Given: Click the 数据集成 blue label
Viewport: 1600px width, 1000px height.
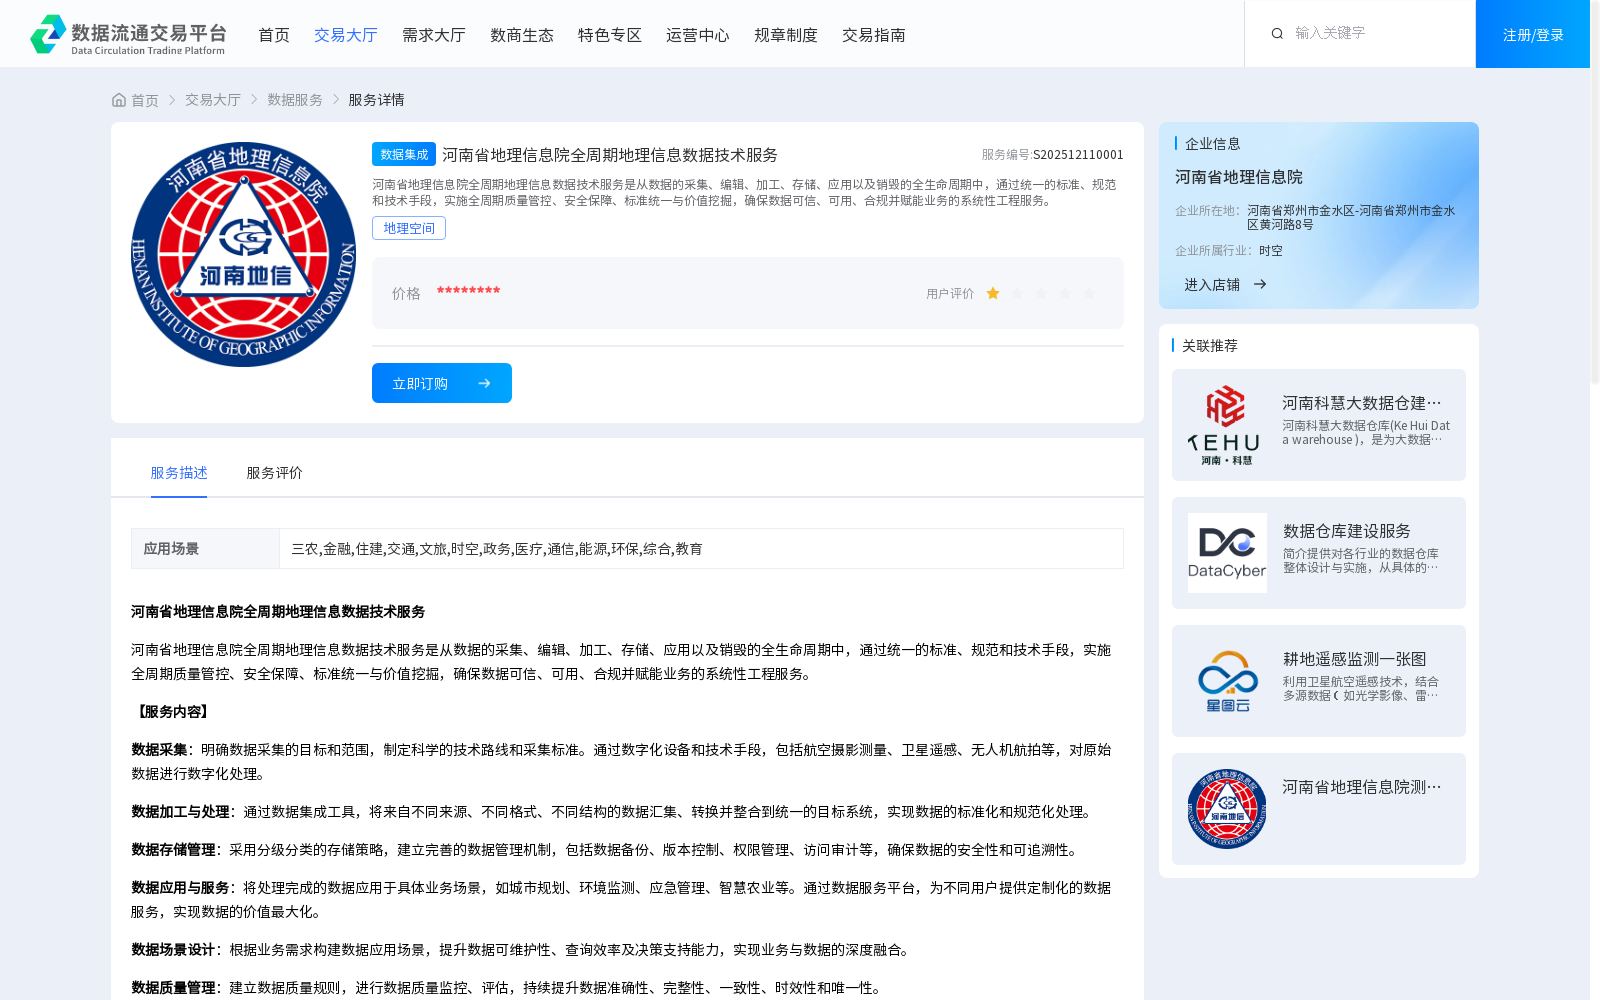Looking at the screenshot, I should (x=404, y=154).
